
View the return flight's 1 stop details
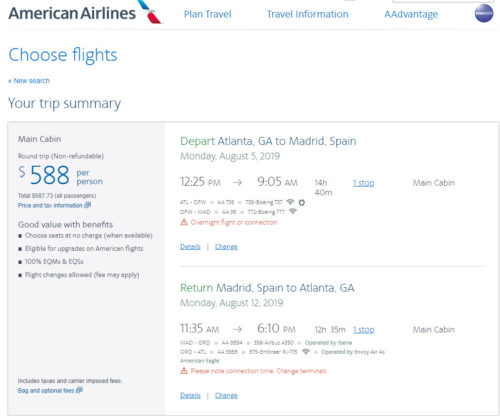click(364, 330)
